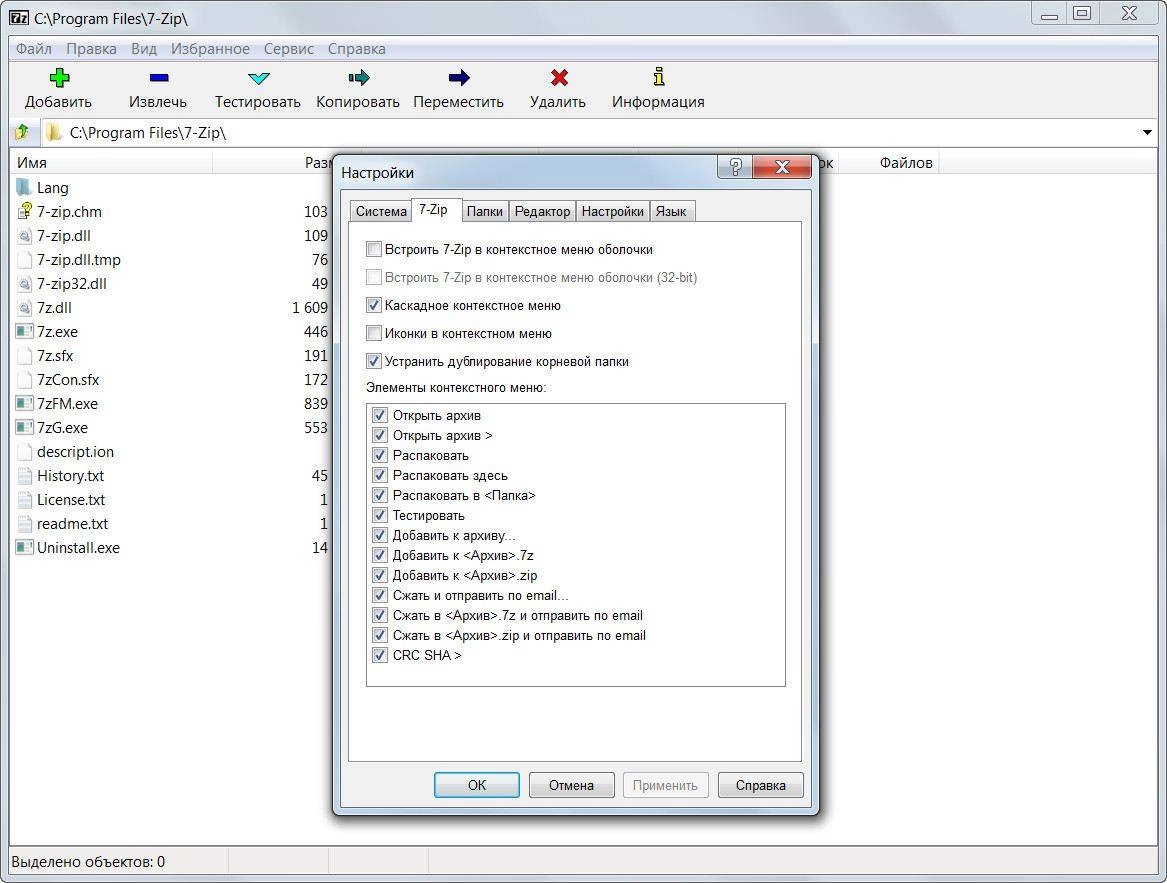Click the readme.txt document icon
Viewport: 1167px width, 883px height.
pyautogui.click(x=24, y=523)
